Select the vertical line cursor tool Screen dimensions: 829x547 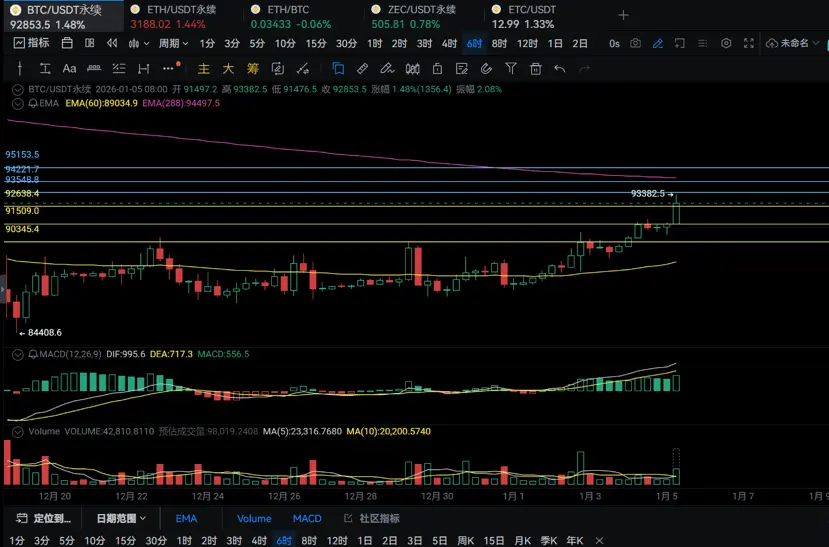coord(20,68)
